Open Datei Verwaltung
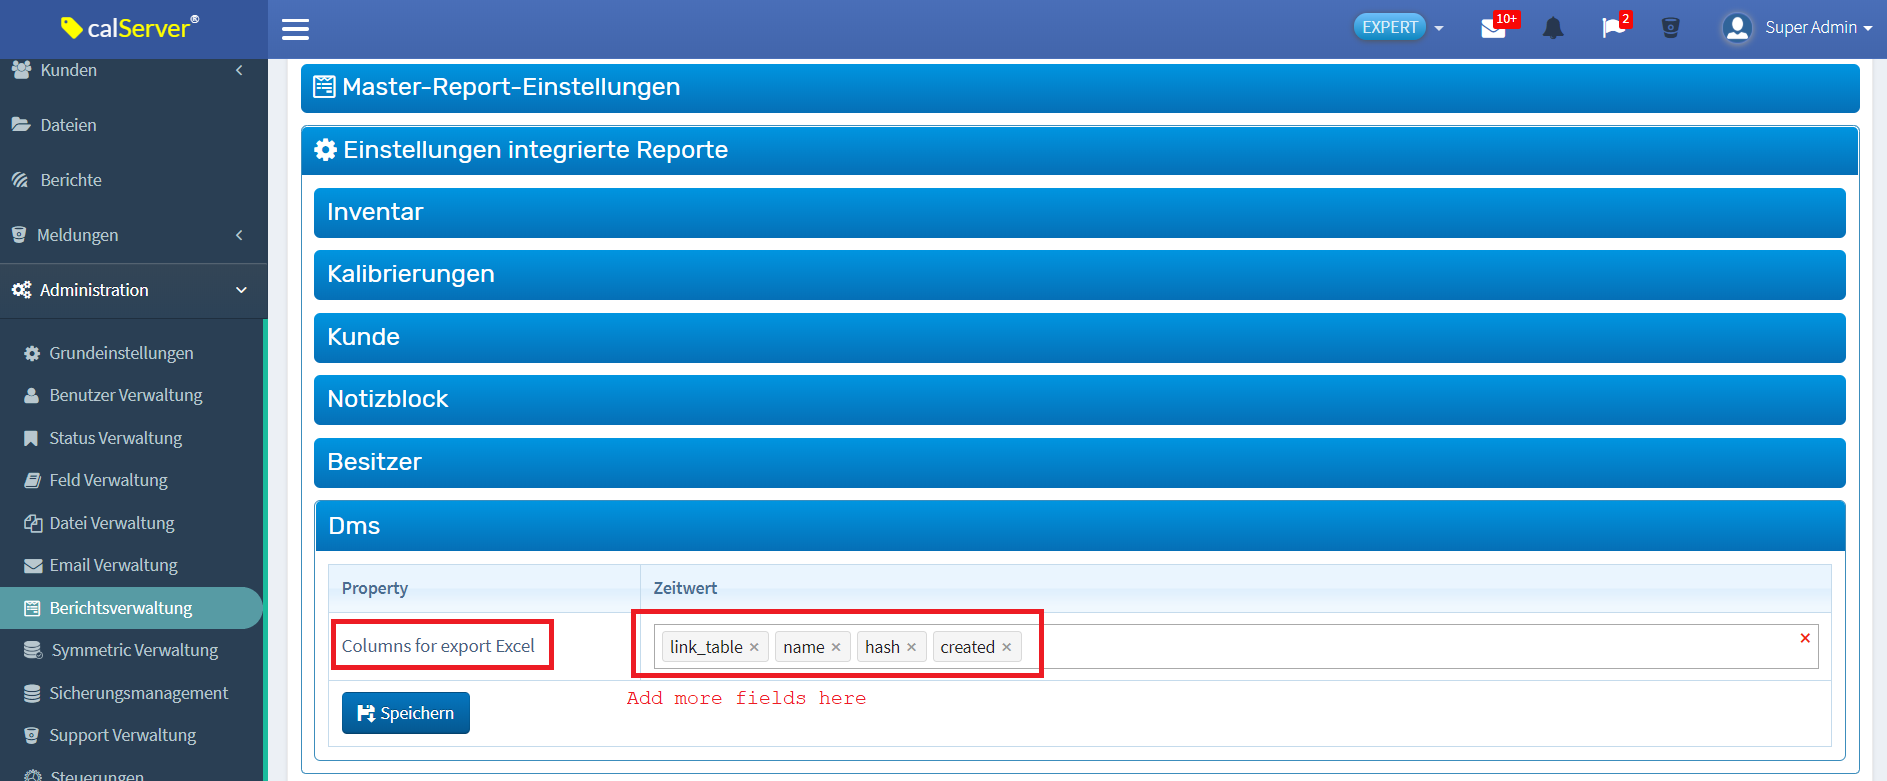Image resolution: width=1887 pixels, height=781 pixels. (111, 523)
